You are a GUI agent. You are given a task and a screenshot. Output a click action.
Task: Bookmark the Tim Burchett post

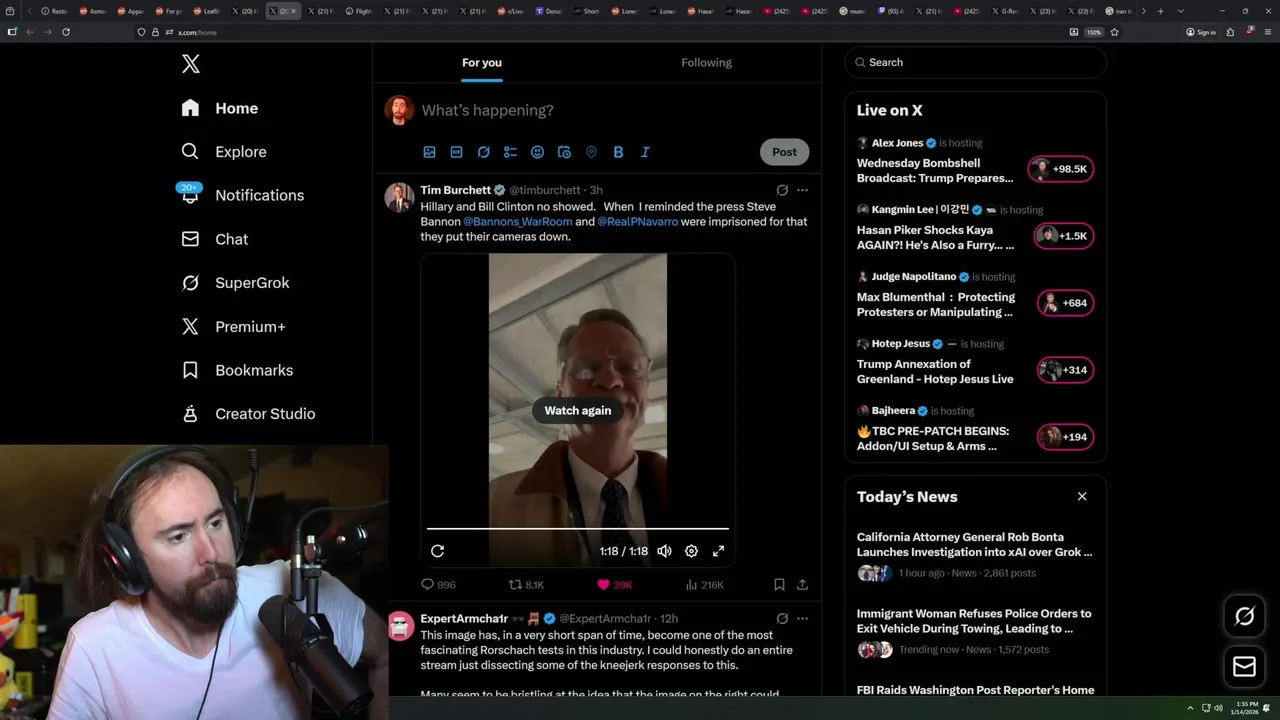779,585
